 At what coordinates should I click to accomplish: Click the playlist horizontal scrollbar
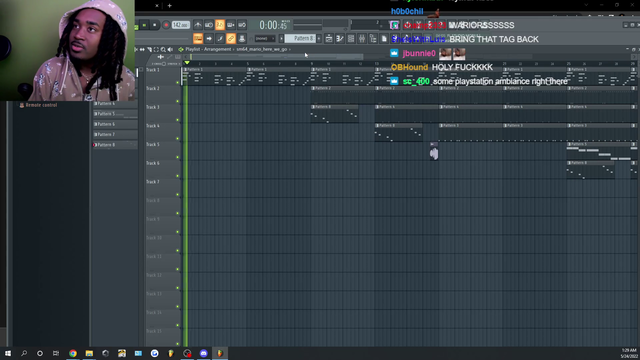point(277,57)
